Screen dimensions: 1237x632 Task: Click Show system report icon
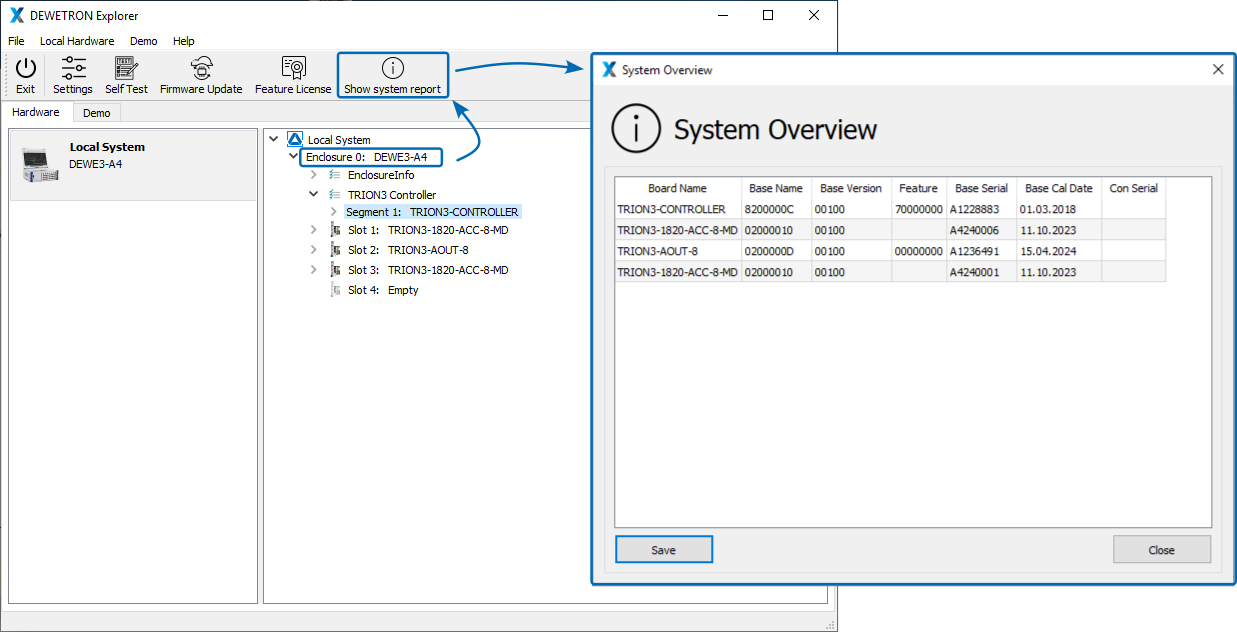point(393,68)
